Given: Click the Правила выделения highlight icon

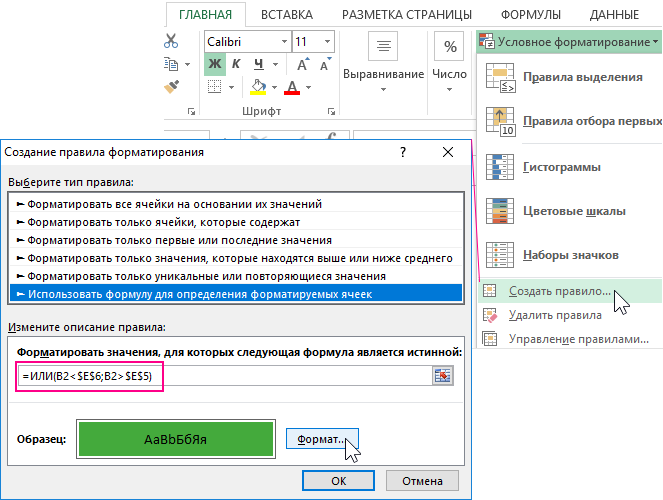Looking at the screenshot, I should [500, 77].
